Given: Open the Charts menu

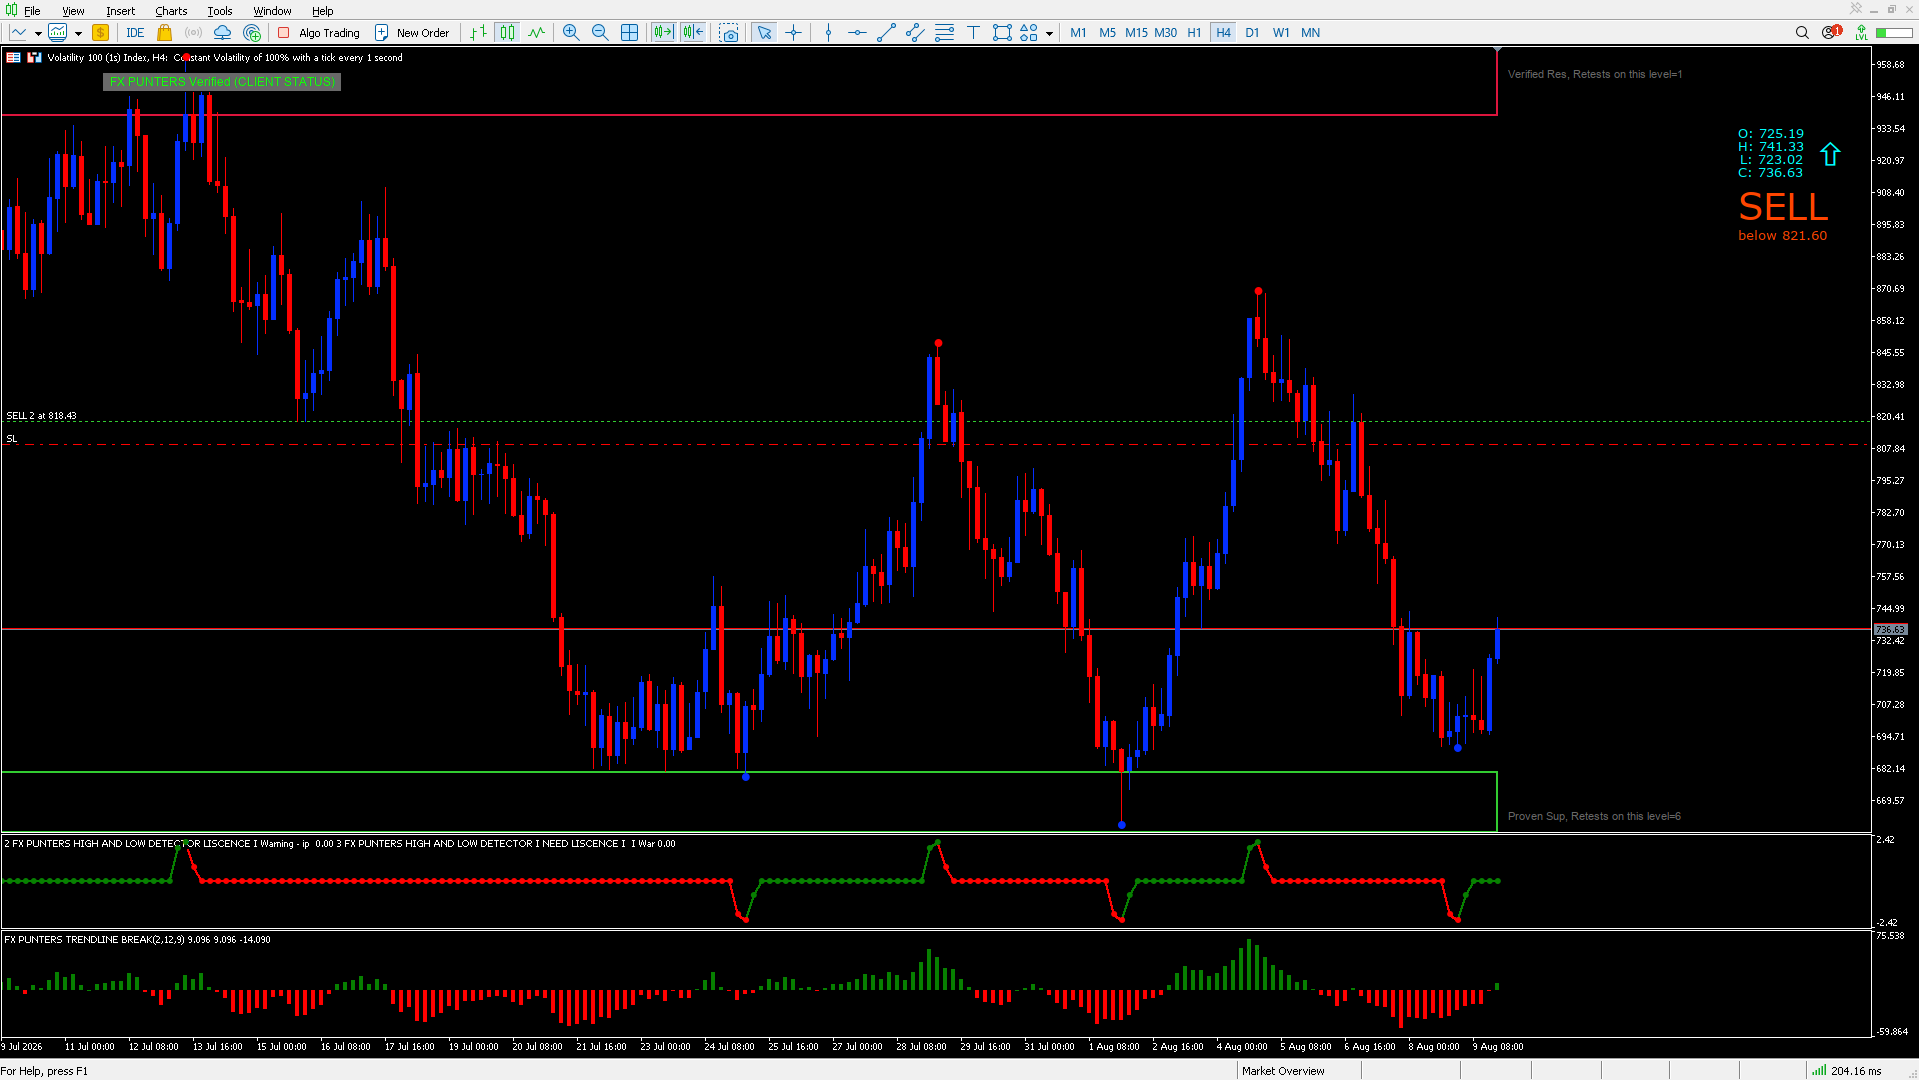Looking at the screenshot, I should [171, 11].
